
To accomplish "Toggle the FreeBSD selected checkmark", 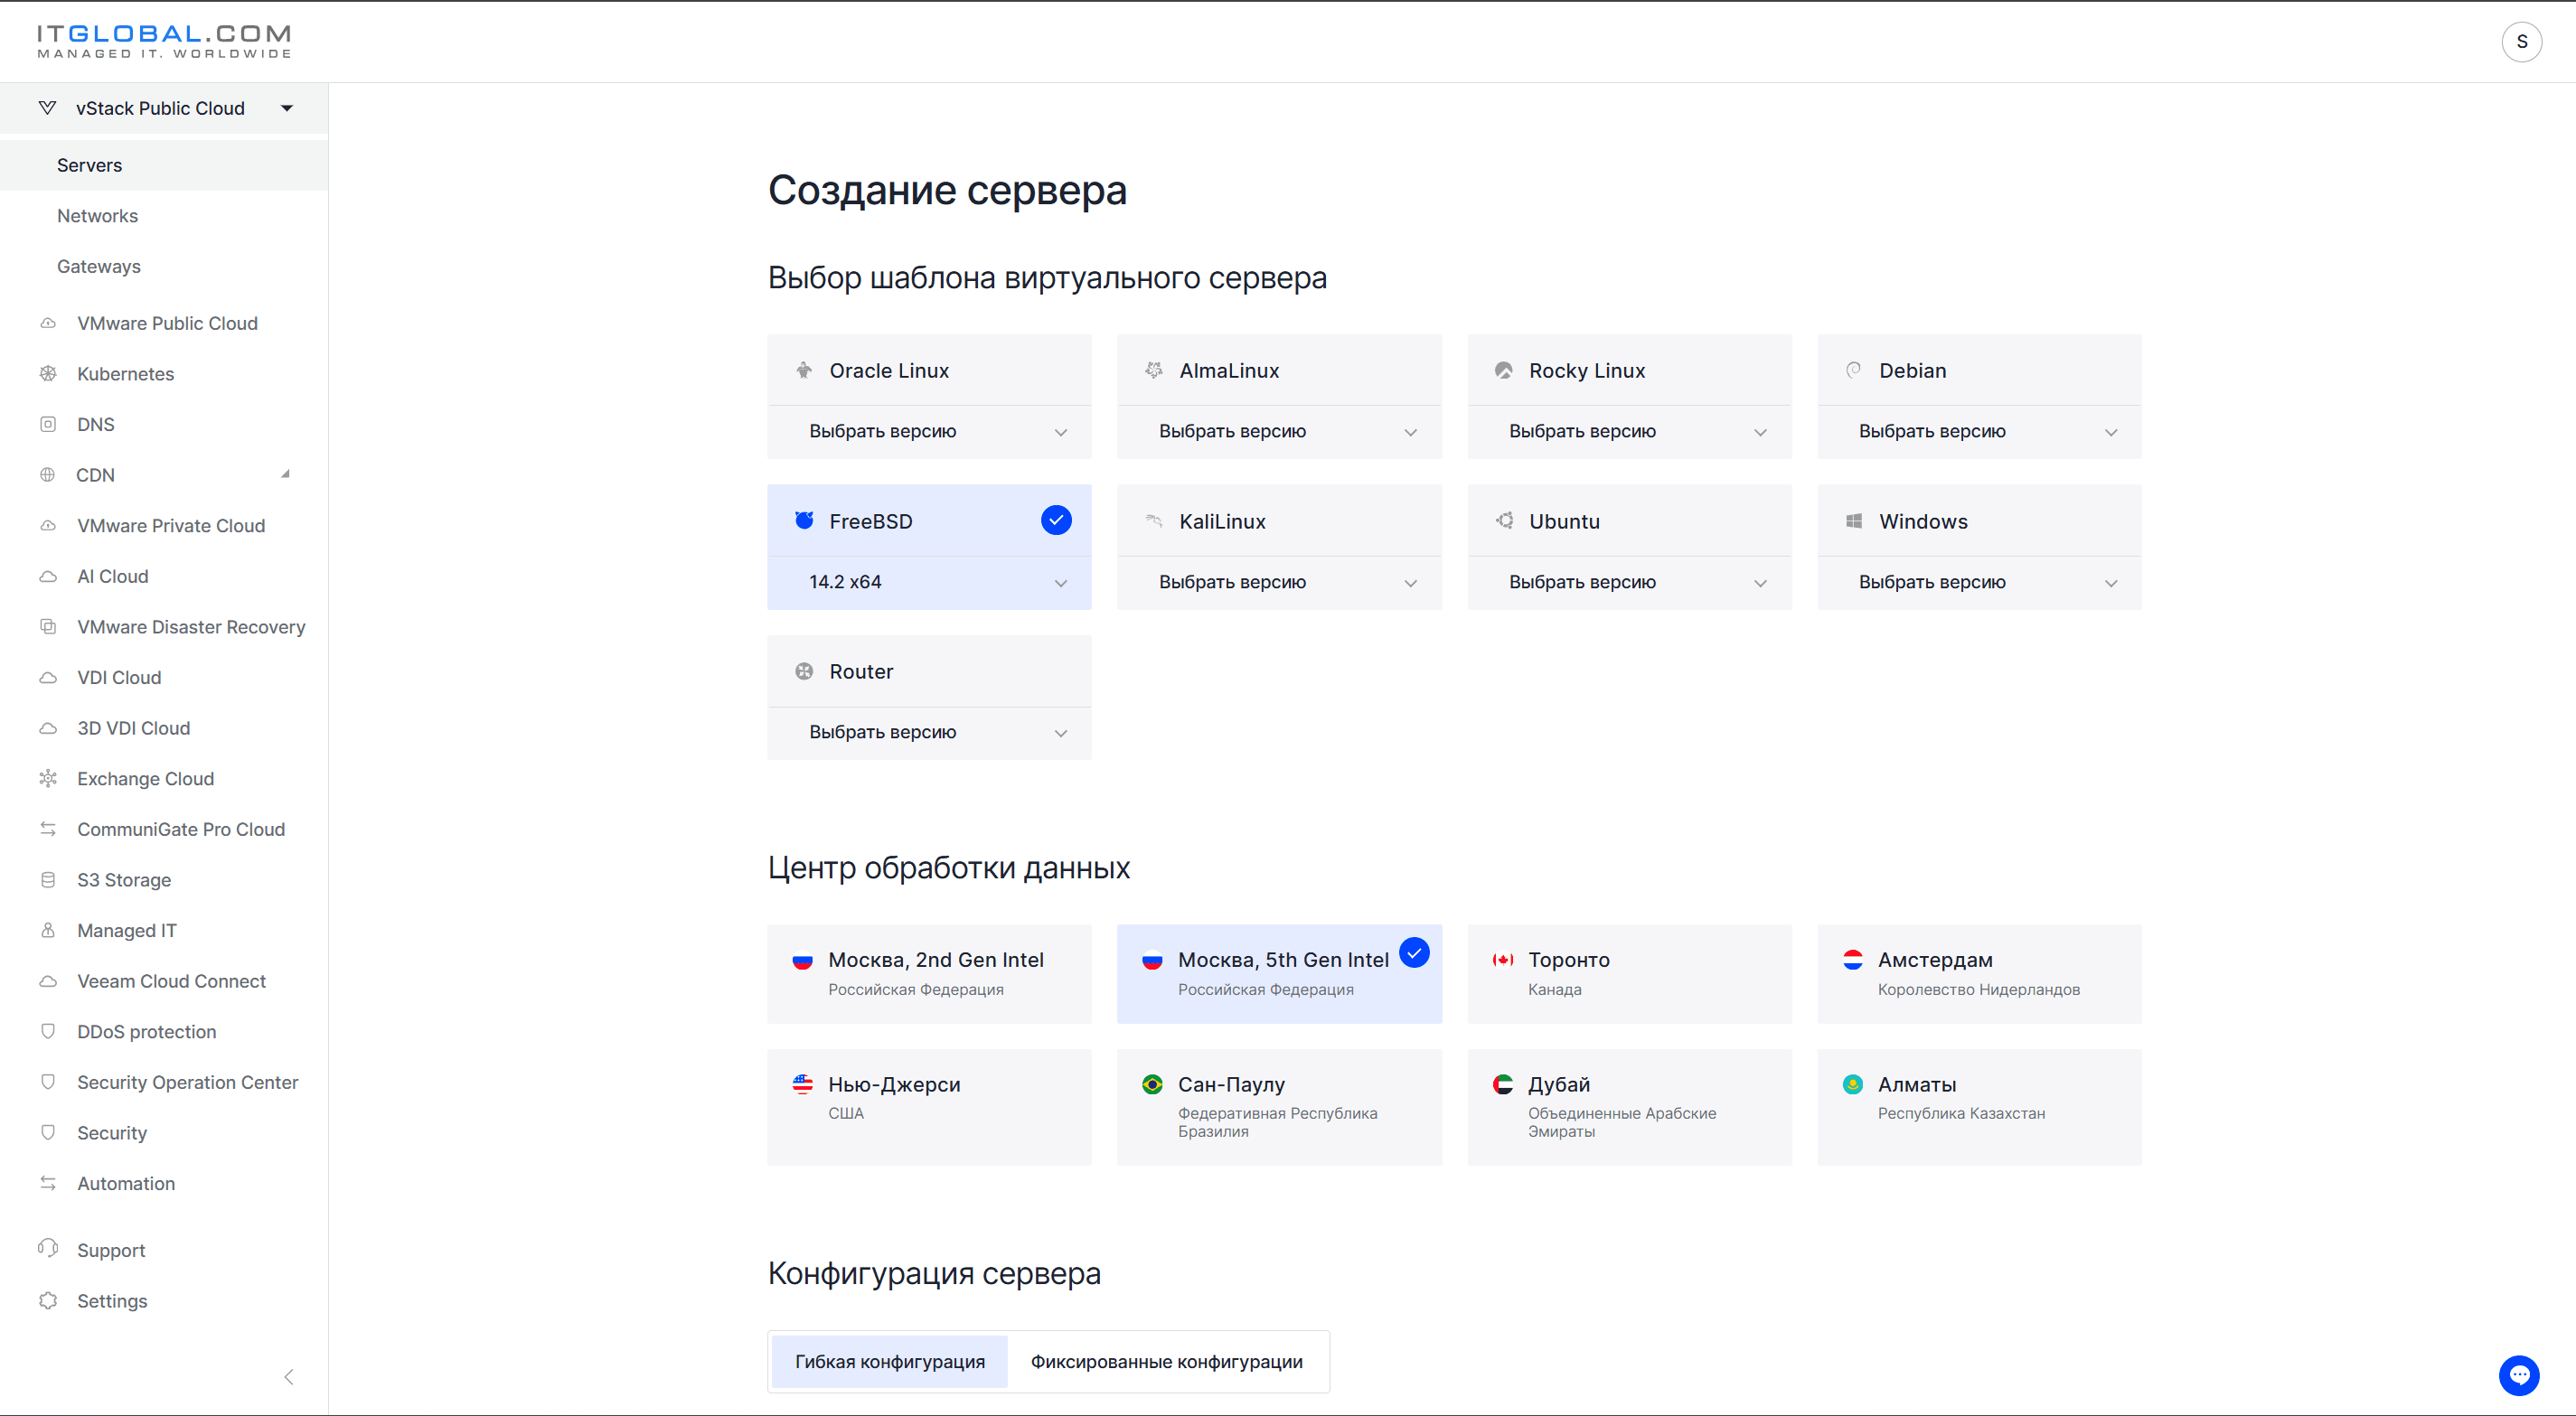I will point(1056,520).
